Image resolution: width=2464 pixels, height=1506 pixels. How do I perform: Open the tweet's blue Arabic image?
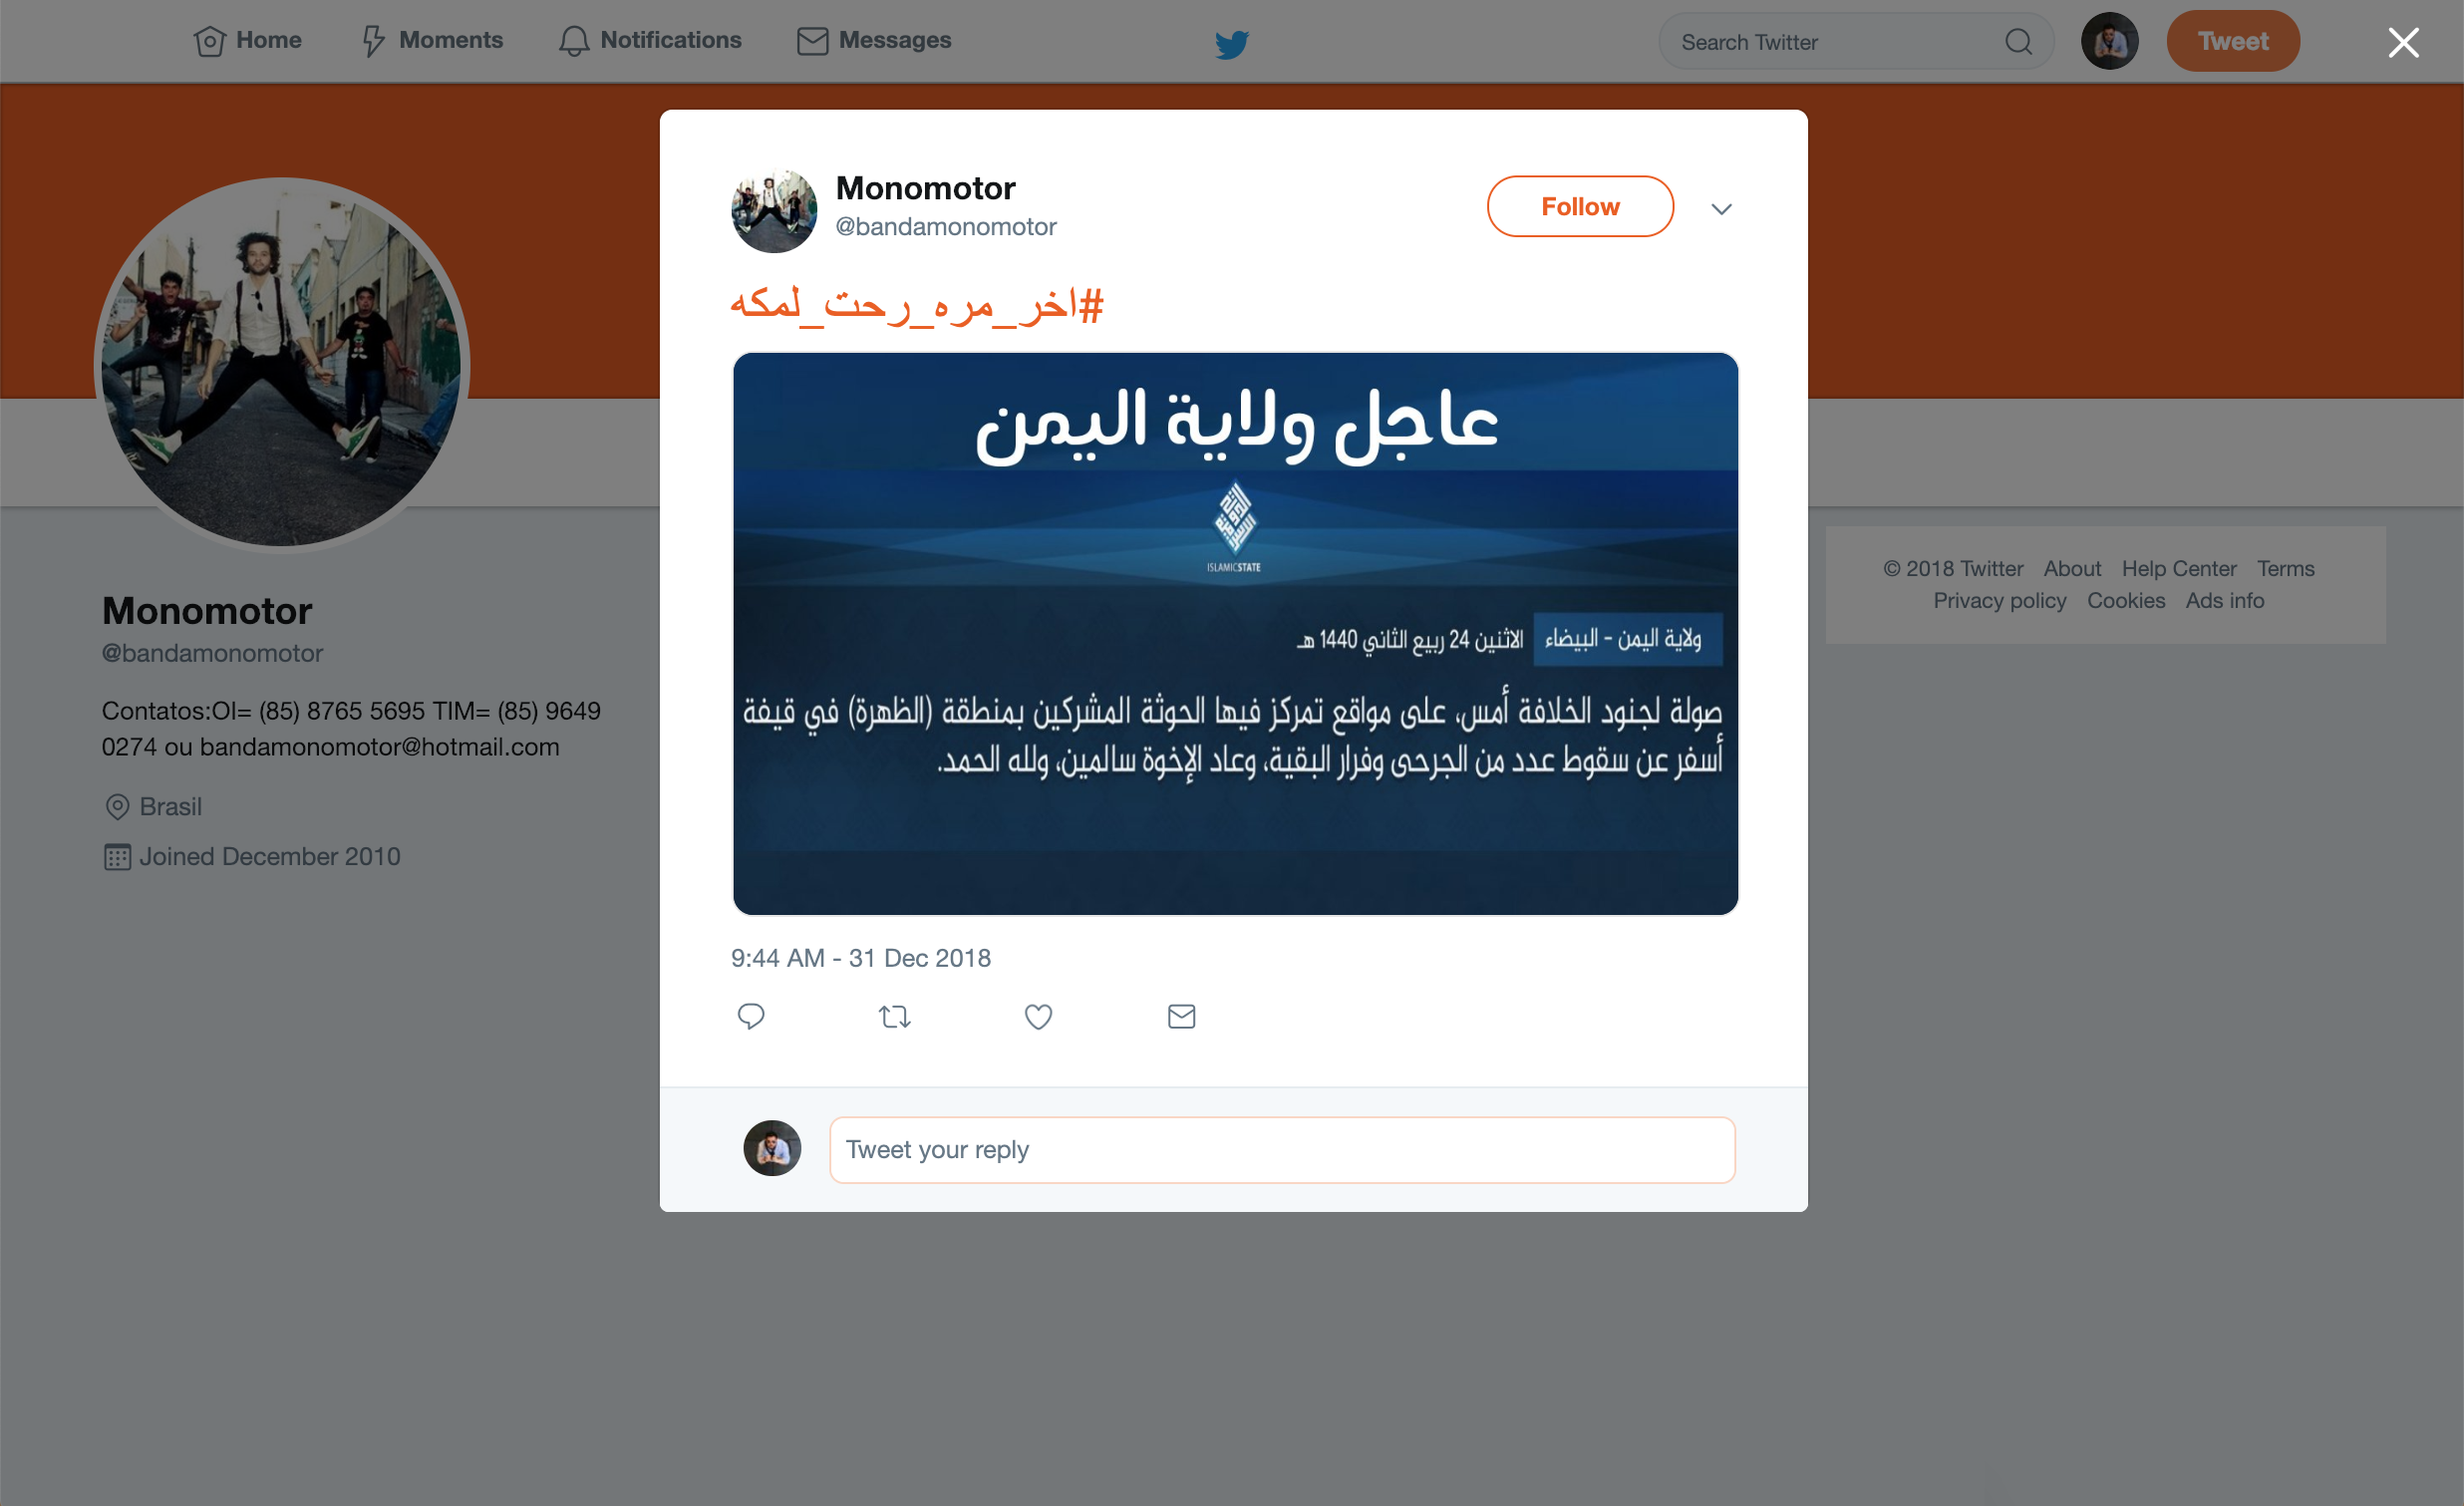pos(1234,633)
